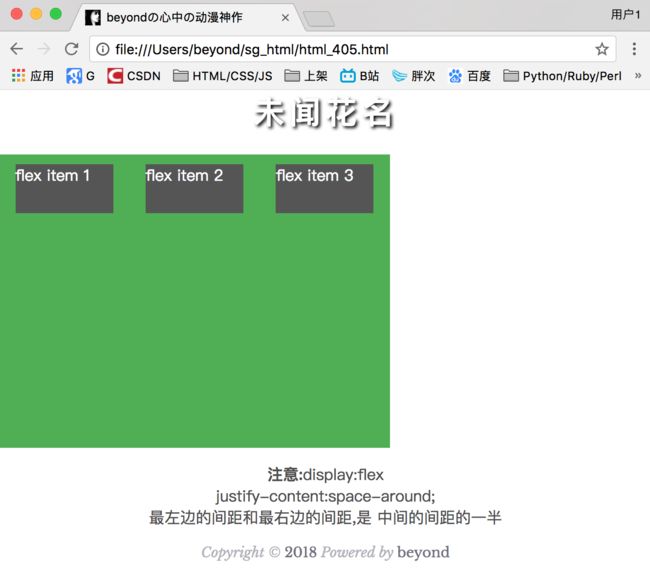Open the Chrome three-dot menu
Image resolution: width=650 pixels, height=571 pixels.
point(634,49)
